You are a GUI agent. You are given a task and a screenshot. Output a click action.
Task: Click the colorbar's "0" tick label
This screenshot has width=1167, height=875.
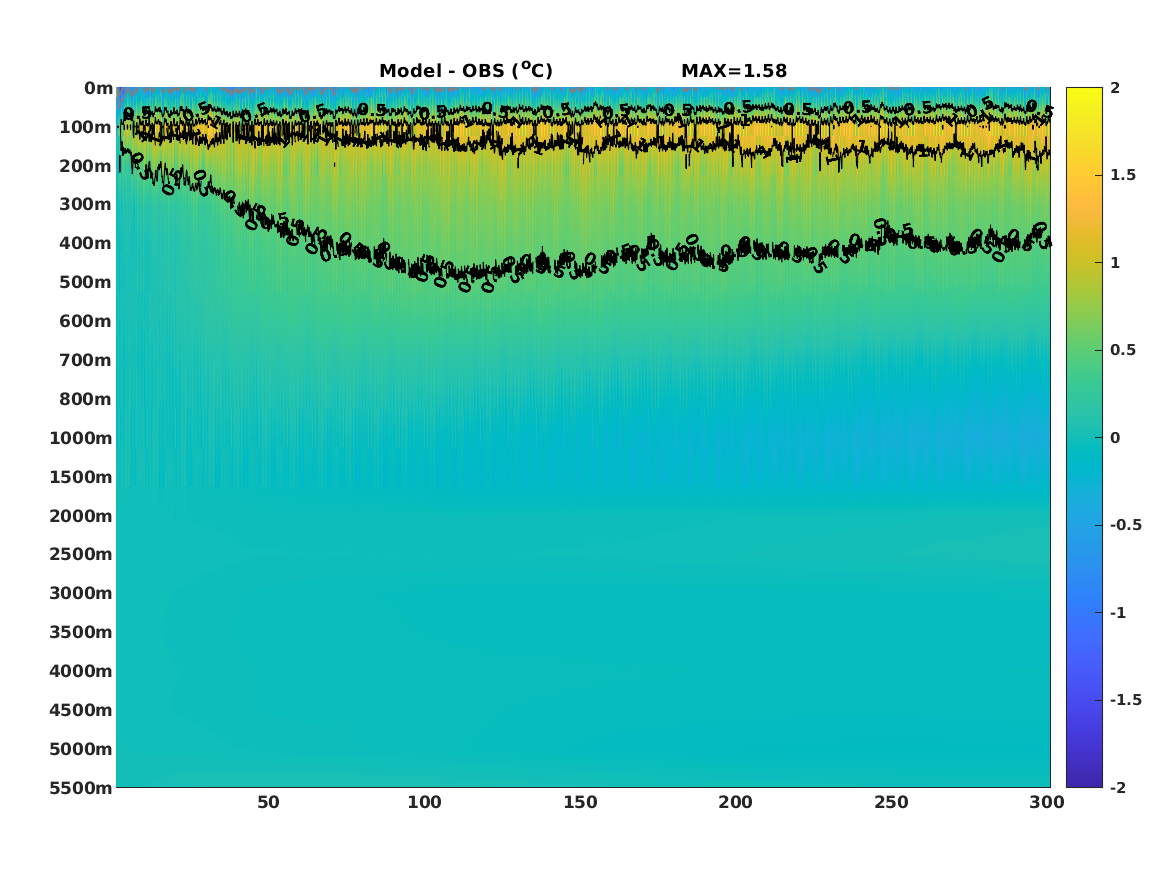1115,438
